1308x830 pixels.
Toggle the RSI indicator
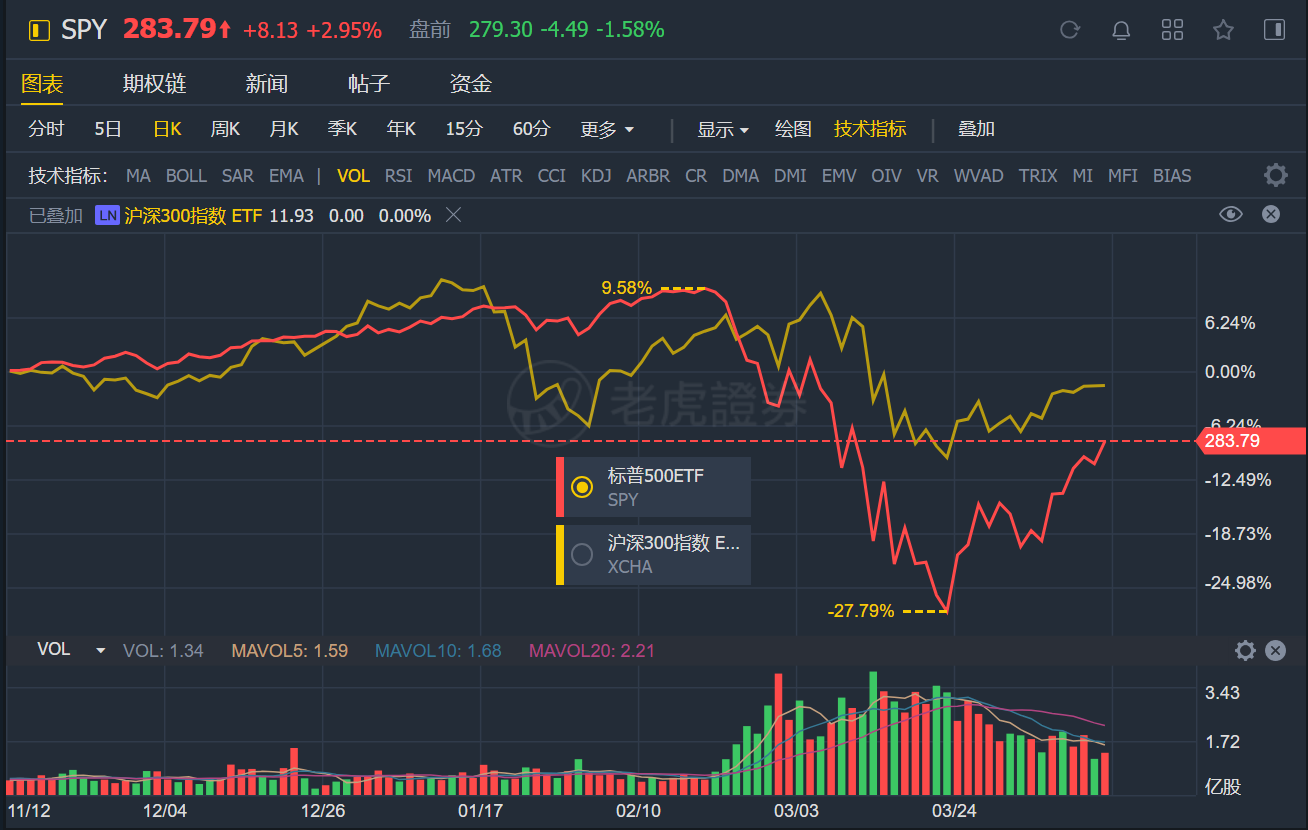click(x=398, y=176)
